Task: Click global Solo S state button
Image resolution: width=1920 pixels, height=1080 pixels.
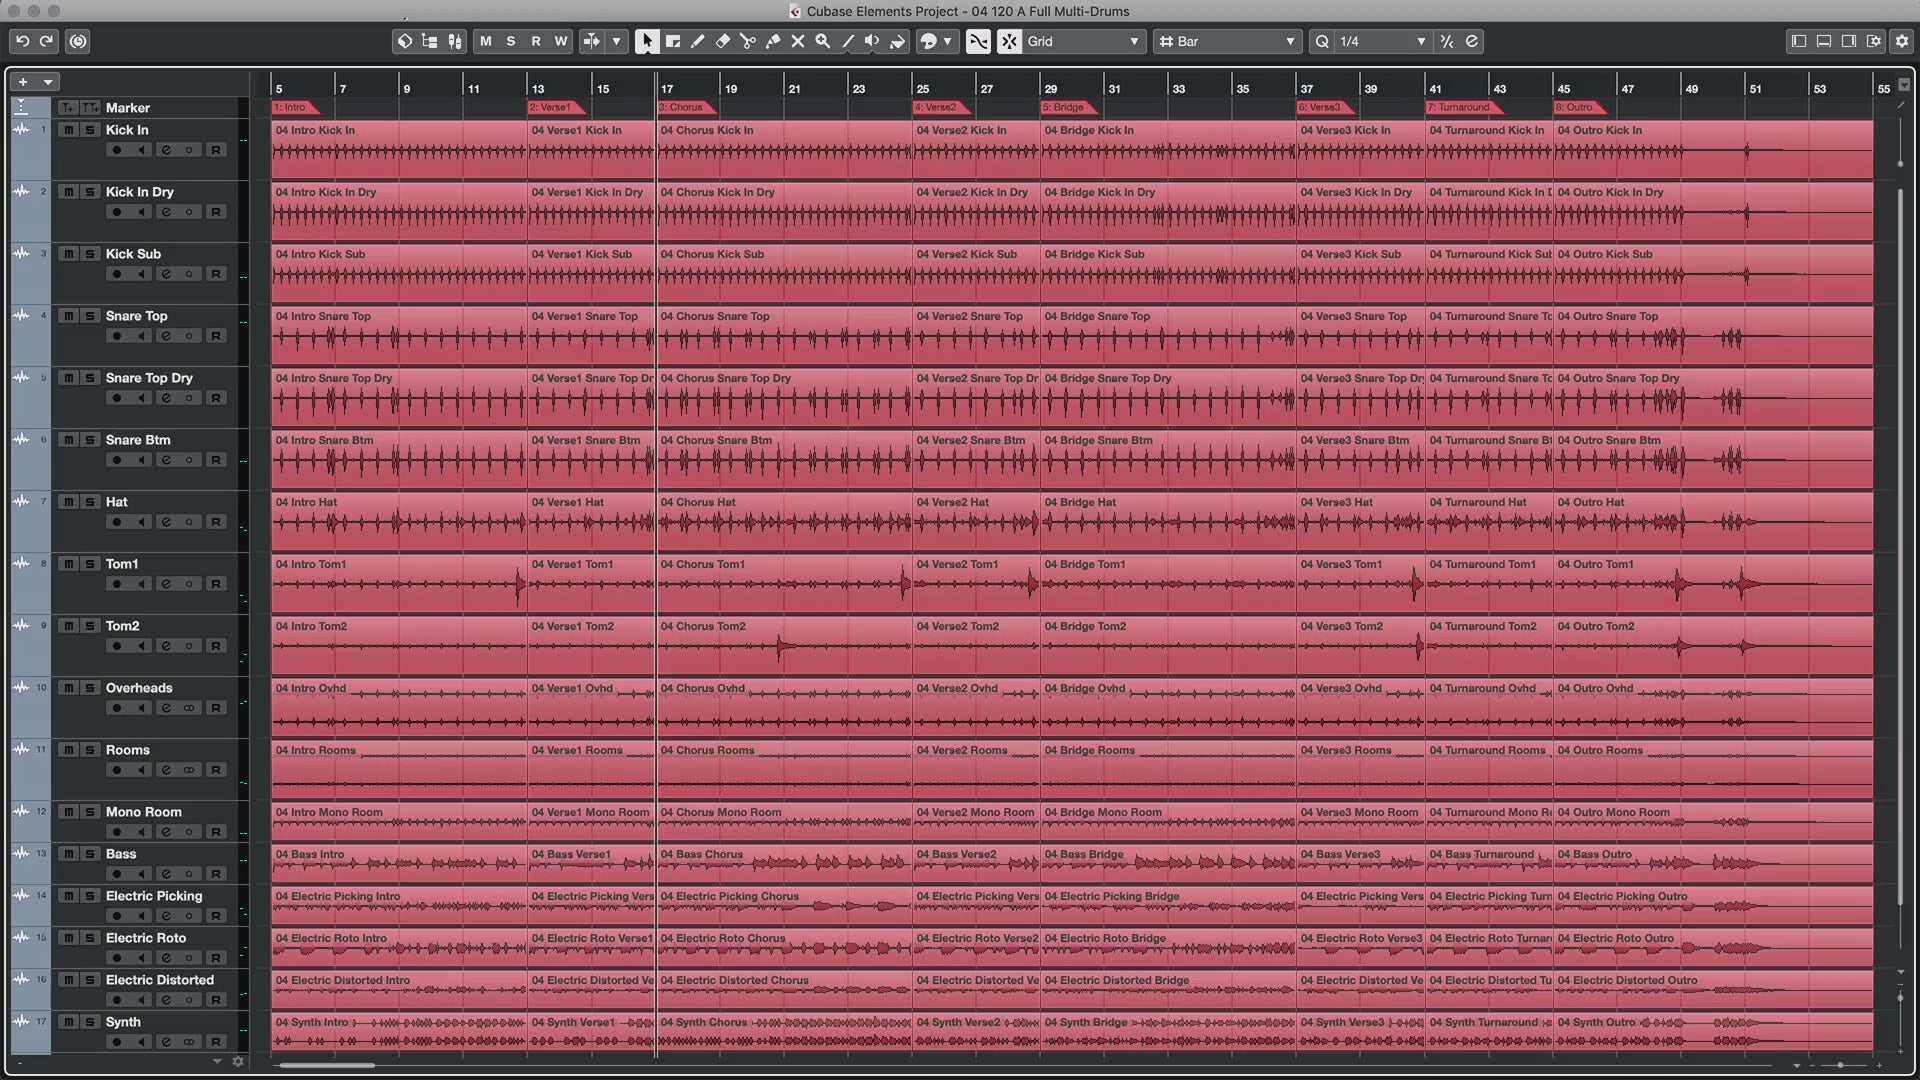Action: (x=511, y=41)
